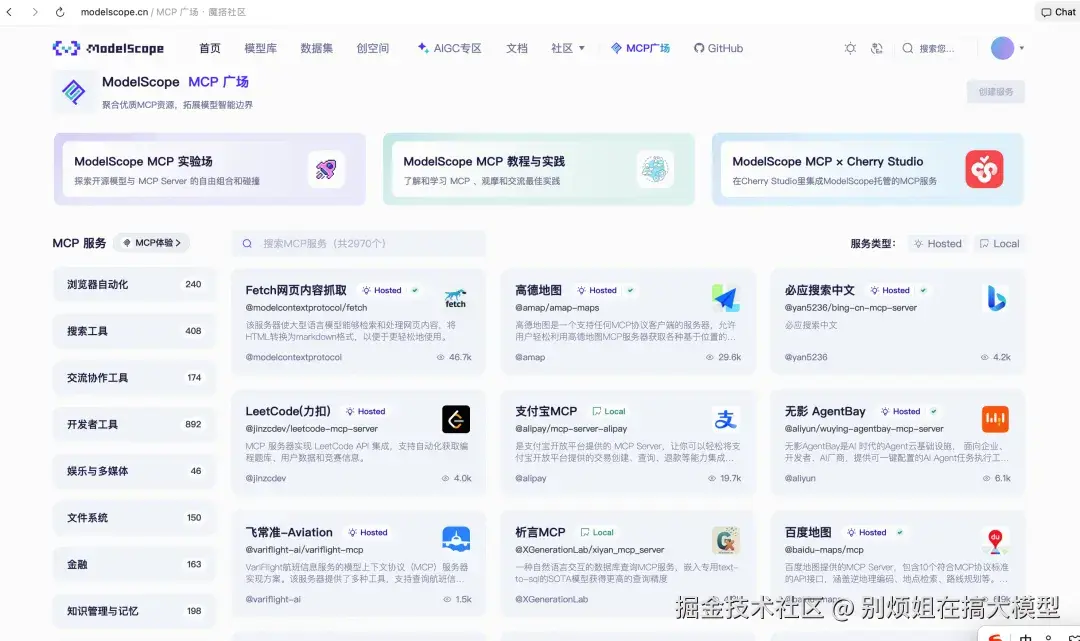Click the language switch icon in the navbar
This screenshot has width=1080, height=641.
point(878,47)
